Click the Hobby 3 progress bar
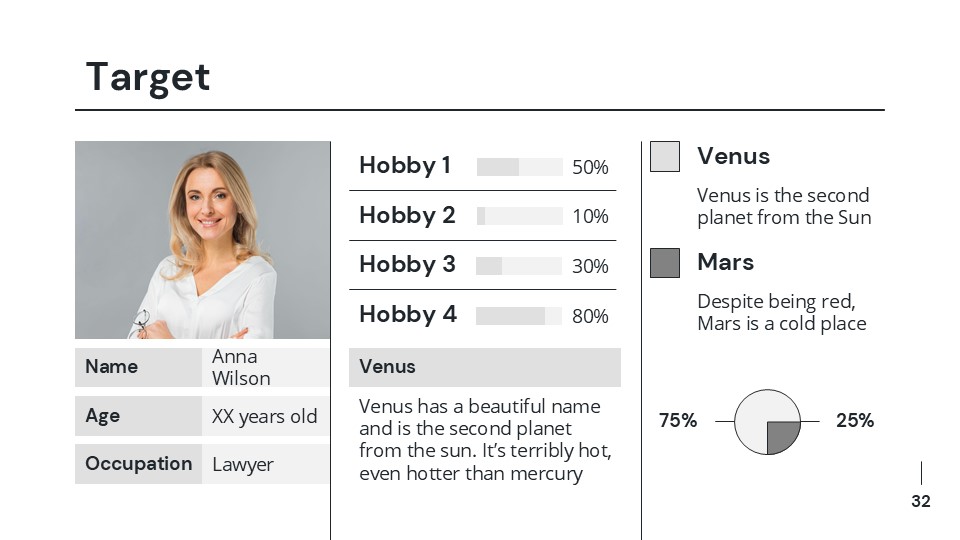 [x=519, y=266]
